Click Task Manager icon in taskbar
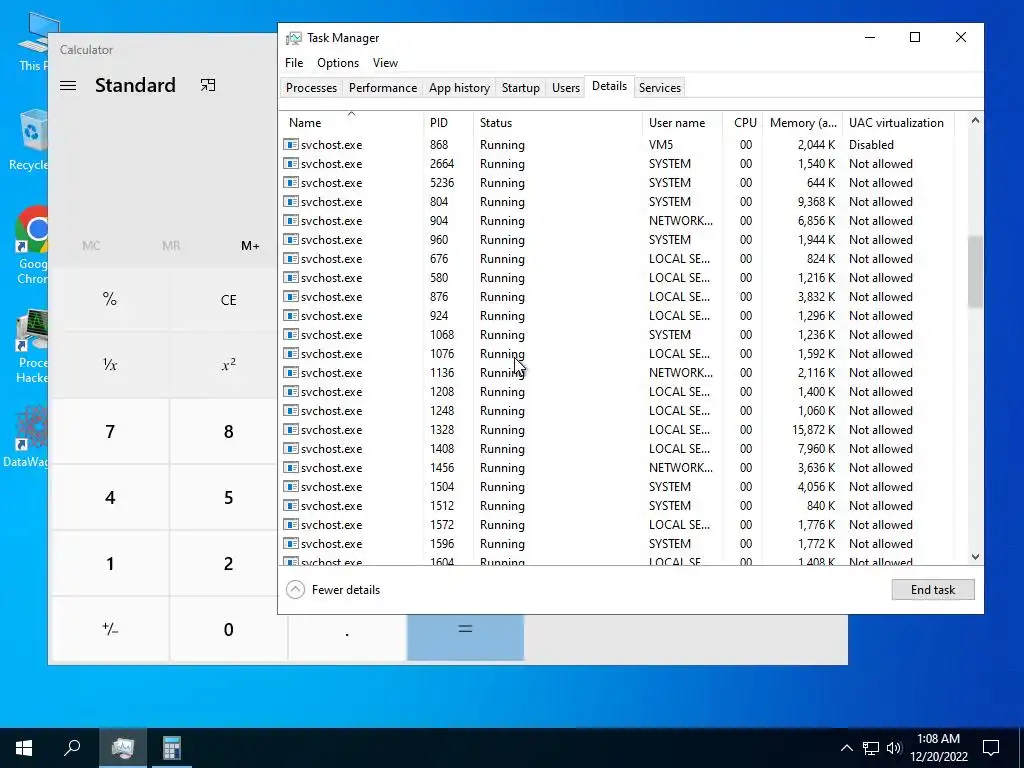 pyautogui.click(x=122, y=748)
